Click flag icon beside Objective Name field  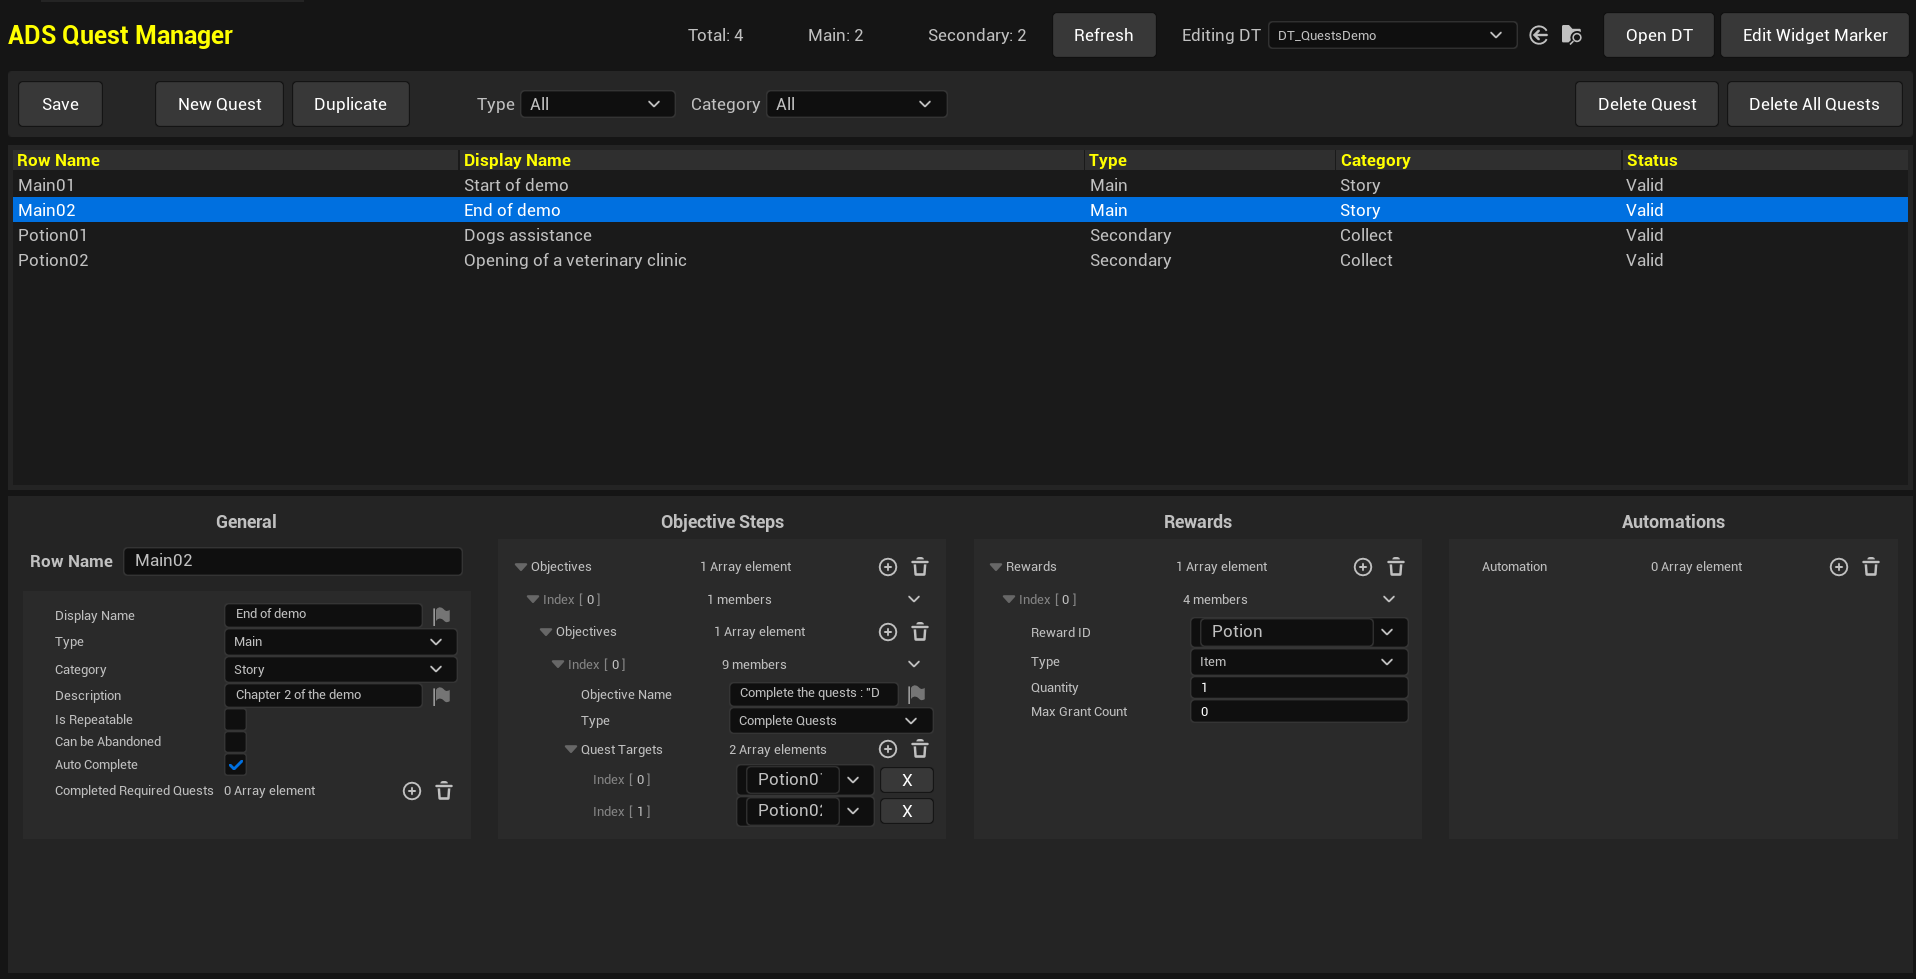[917, 693]
